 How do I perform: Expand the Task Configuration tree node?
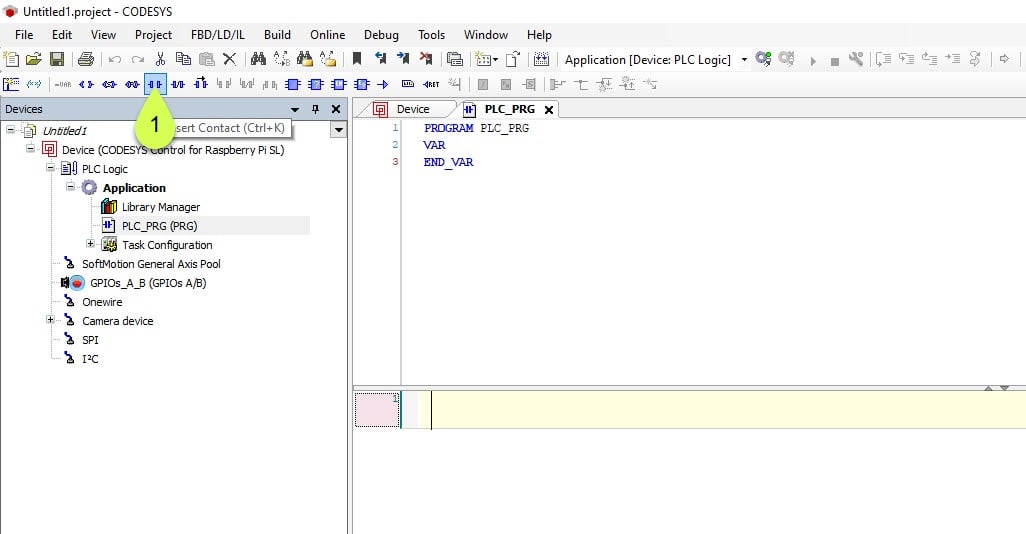pos(90,244)
